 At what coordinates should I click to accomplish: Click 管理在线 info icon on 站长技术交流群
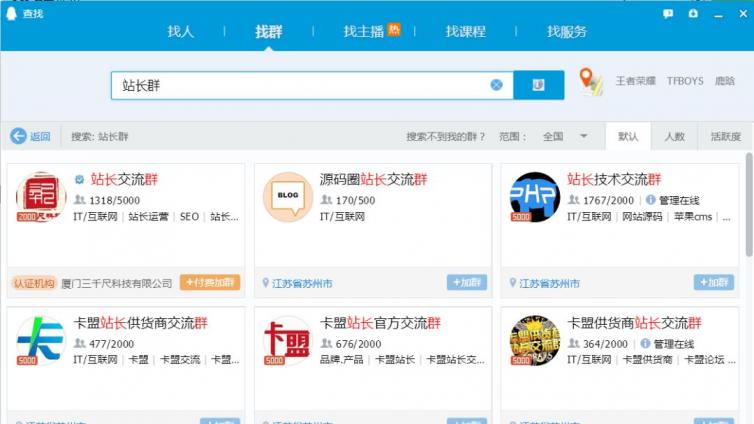651,200
